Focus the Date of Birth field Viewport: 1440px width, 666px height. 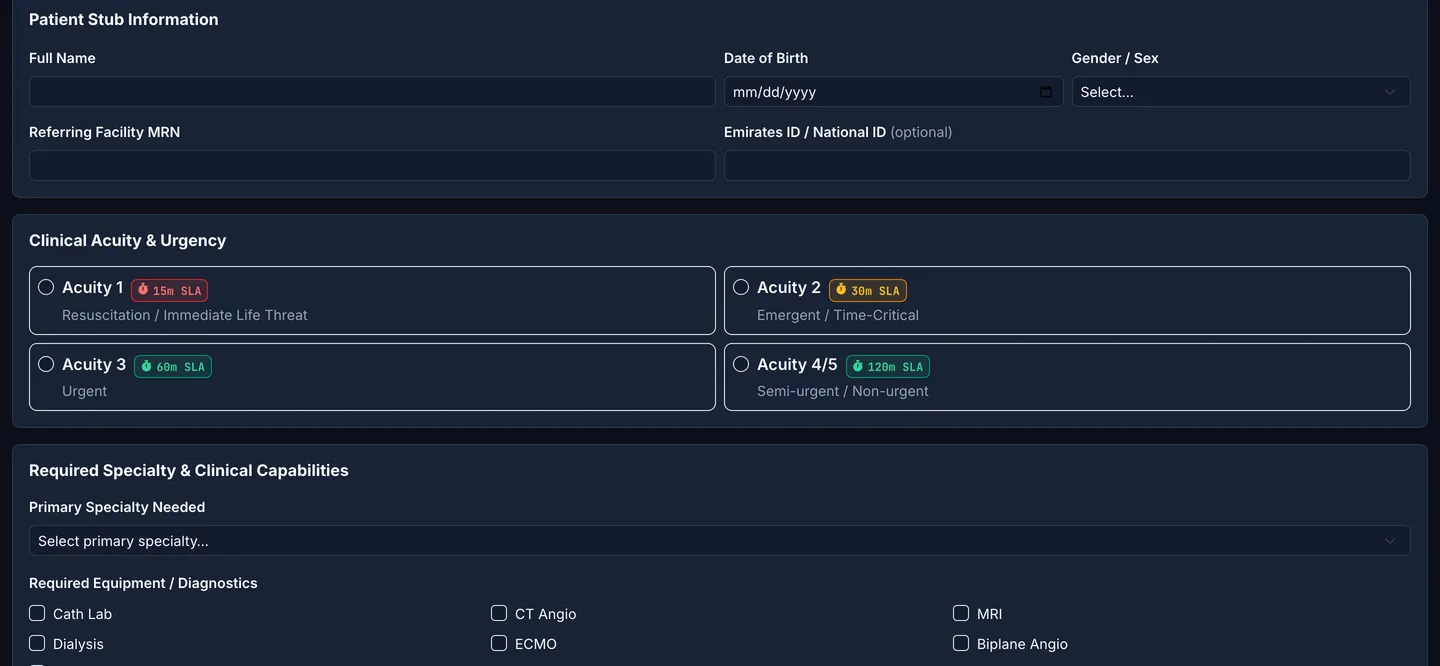pos(893,92)
